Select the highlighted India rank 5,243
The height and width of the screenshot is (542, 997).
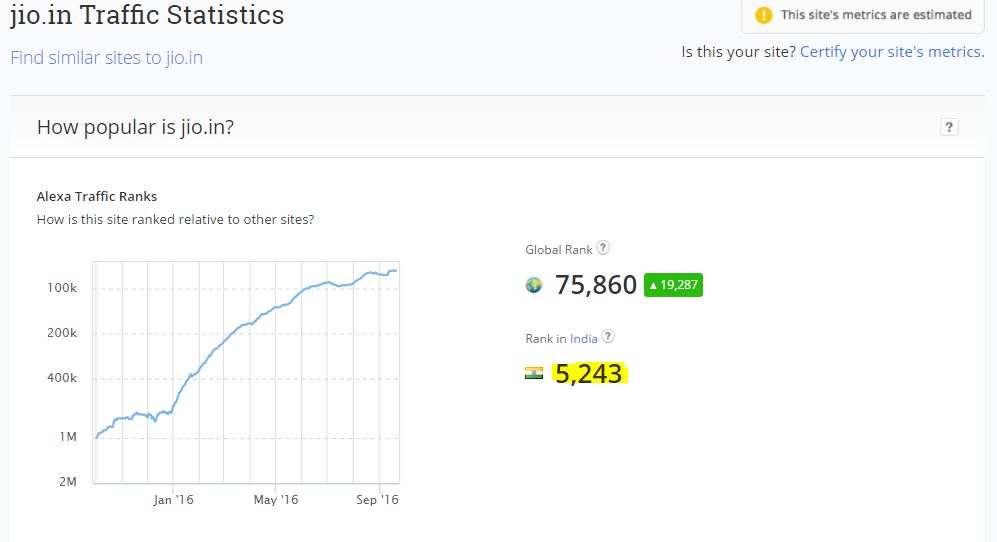(589, 373)
